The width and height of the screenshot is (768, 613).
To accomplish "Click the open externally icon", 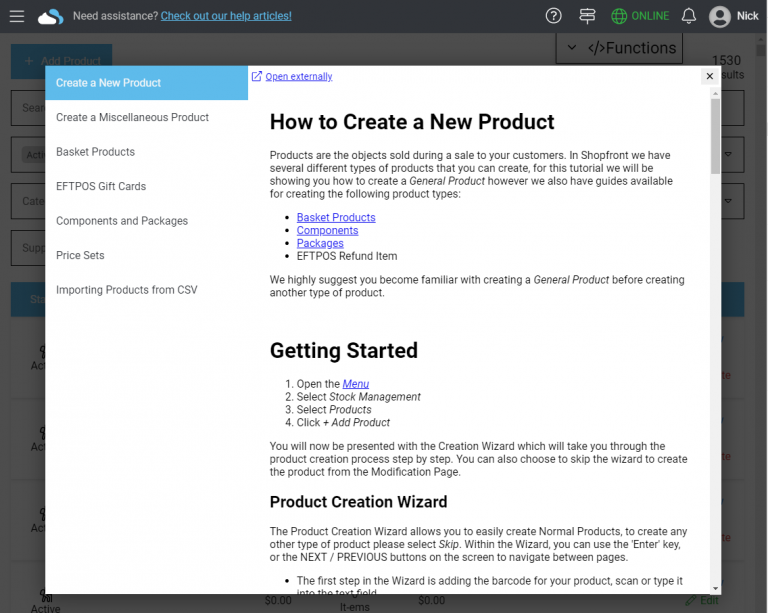I will pyautogui.click(x=257, y=76).
